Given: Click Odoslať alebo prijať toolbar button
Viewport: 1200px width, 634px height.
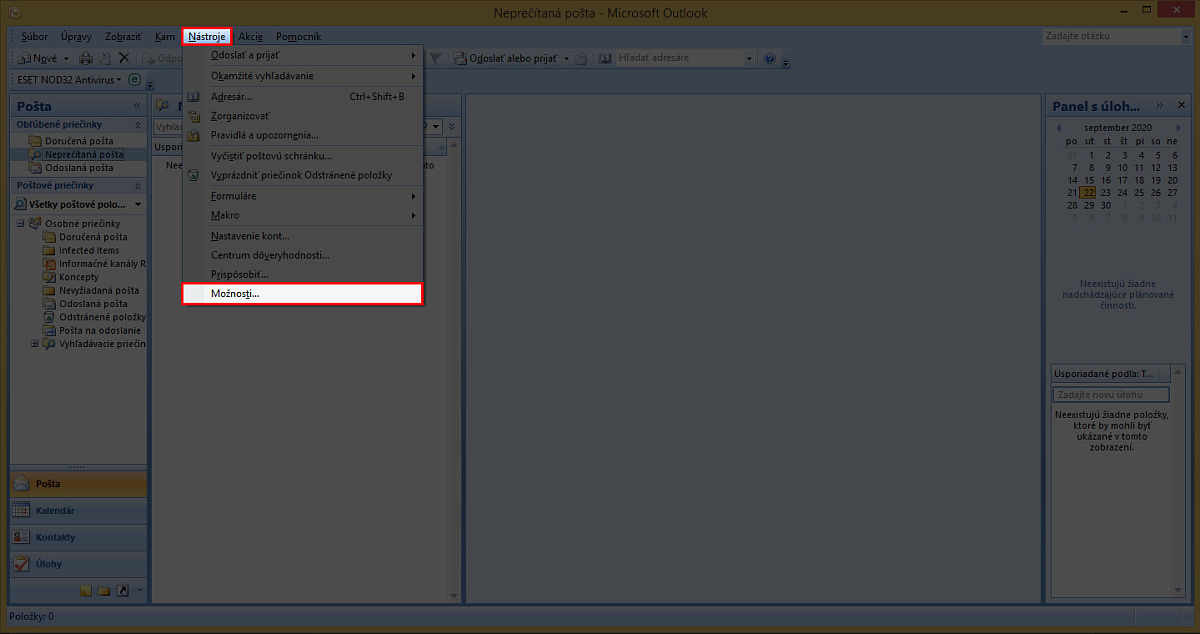Looking at the screenshot, I should [x=508, y=58].
